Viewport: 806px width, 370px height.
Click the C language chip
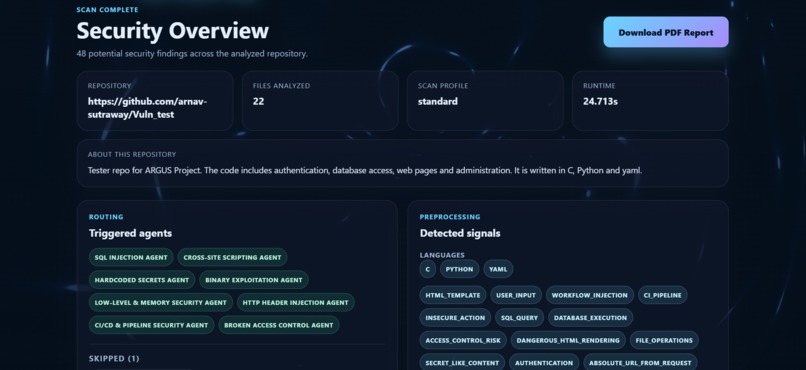(x=428, y=269)
